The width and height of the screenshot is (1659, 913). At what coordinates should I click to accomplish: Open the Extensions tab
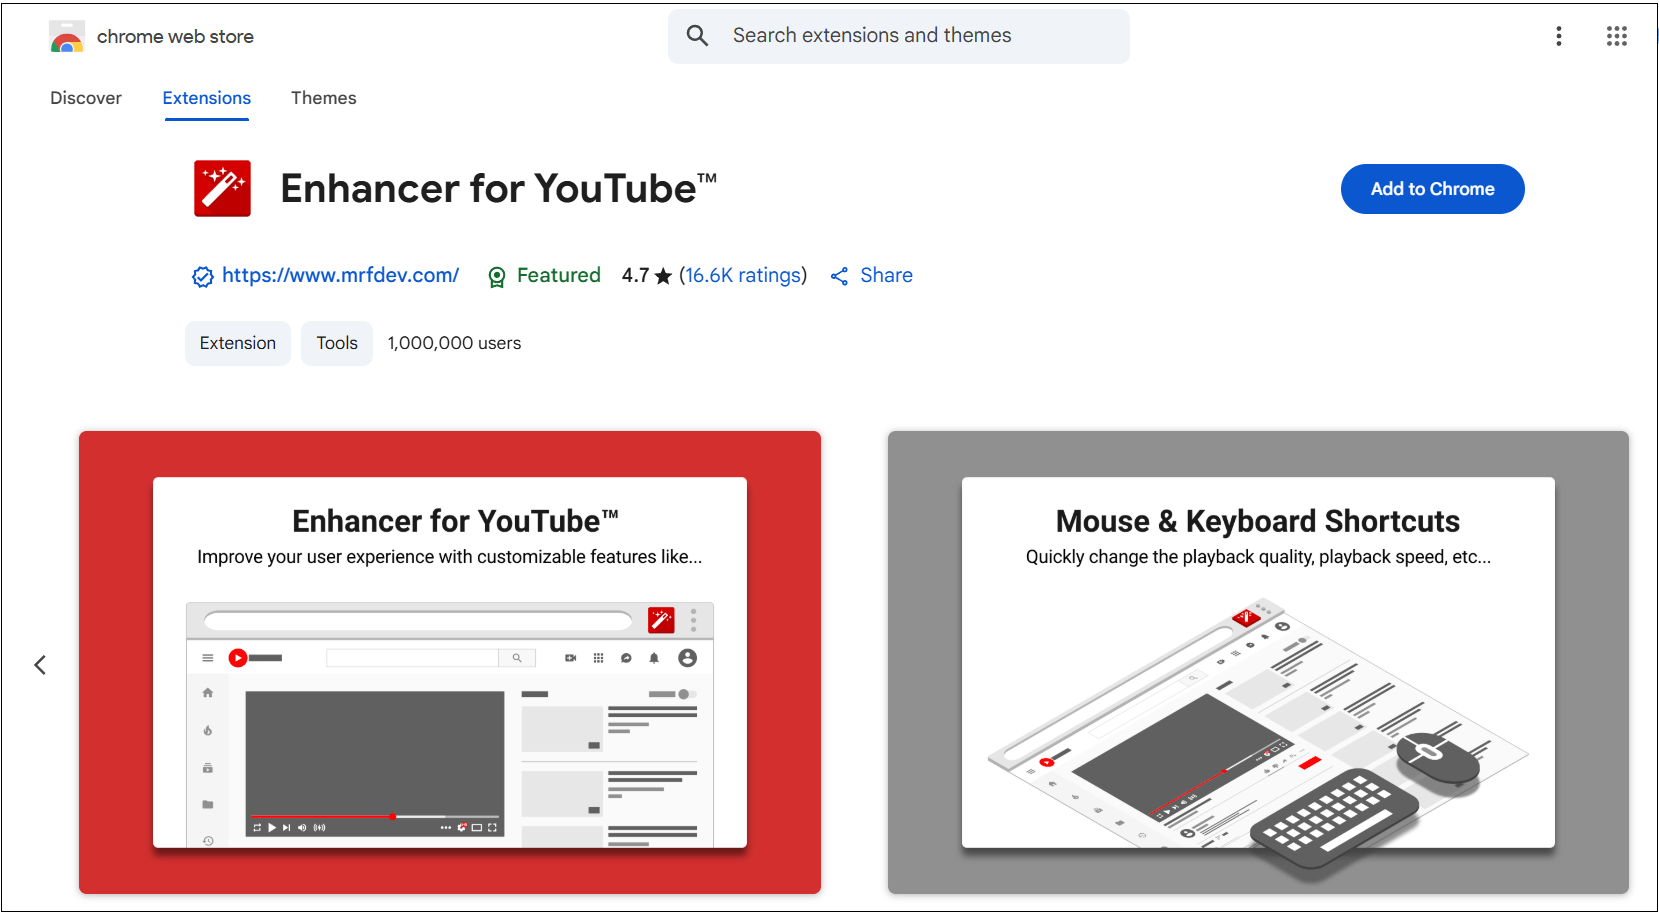click(207, 98)
